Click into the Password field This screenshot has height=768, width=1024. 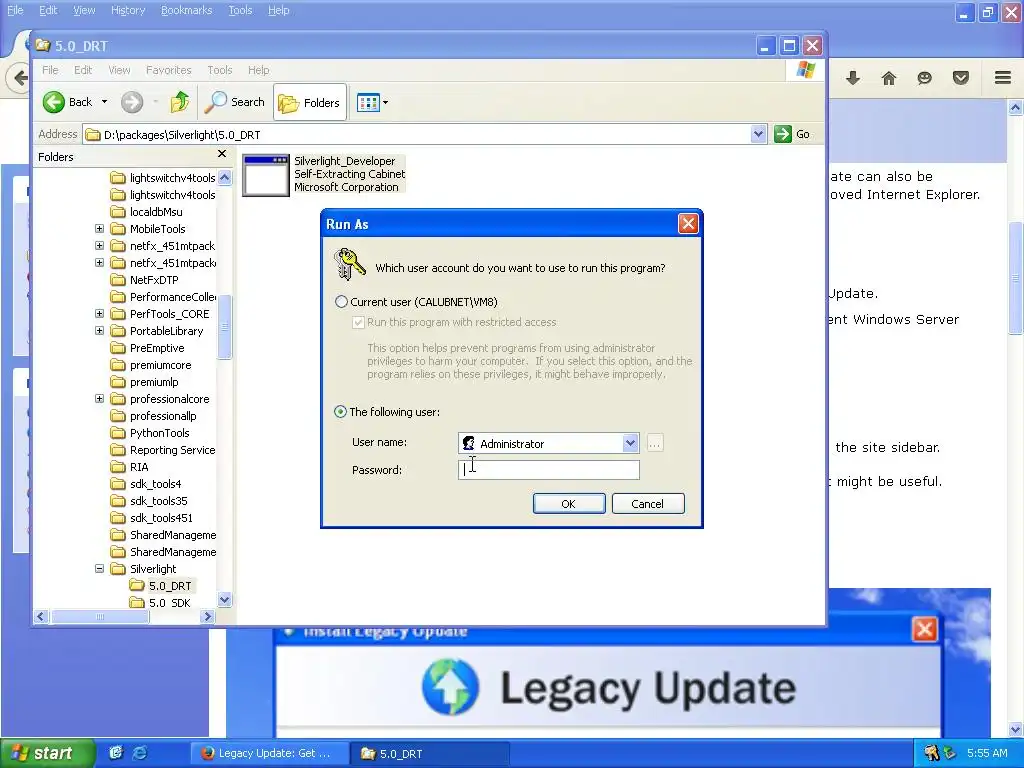tap(549, 470)
